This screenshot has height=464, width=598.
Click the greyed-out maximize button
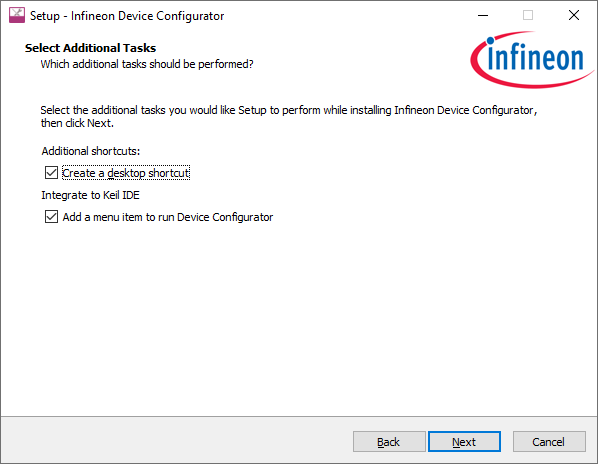pyautogui.click(x=528, y=15)
